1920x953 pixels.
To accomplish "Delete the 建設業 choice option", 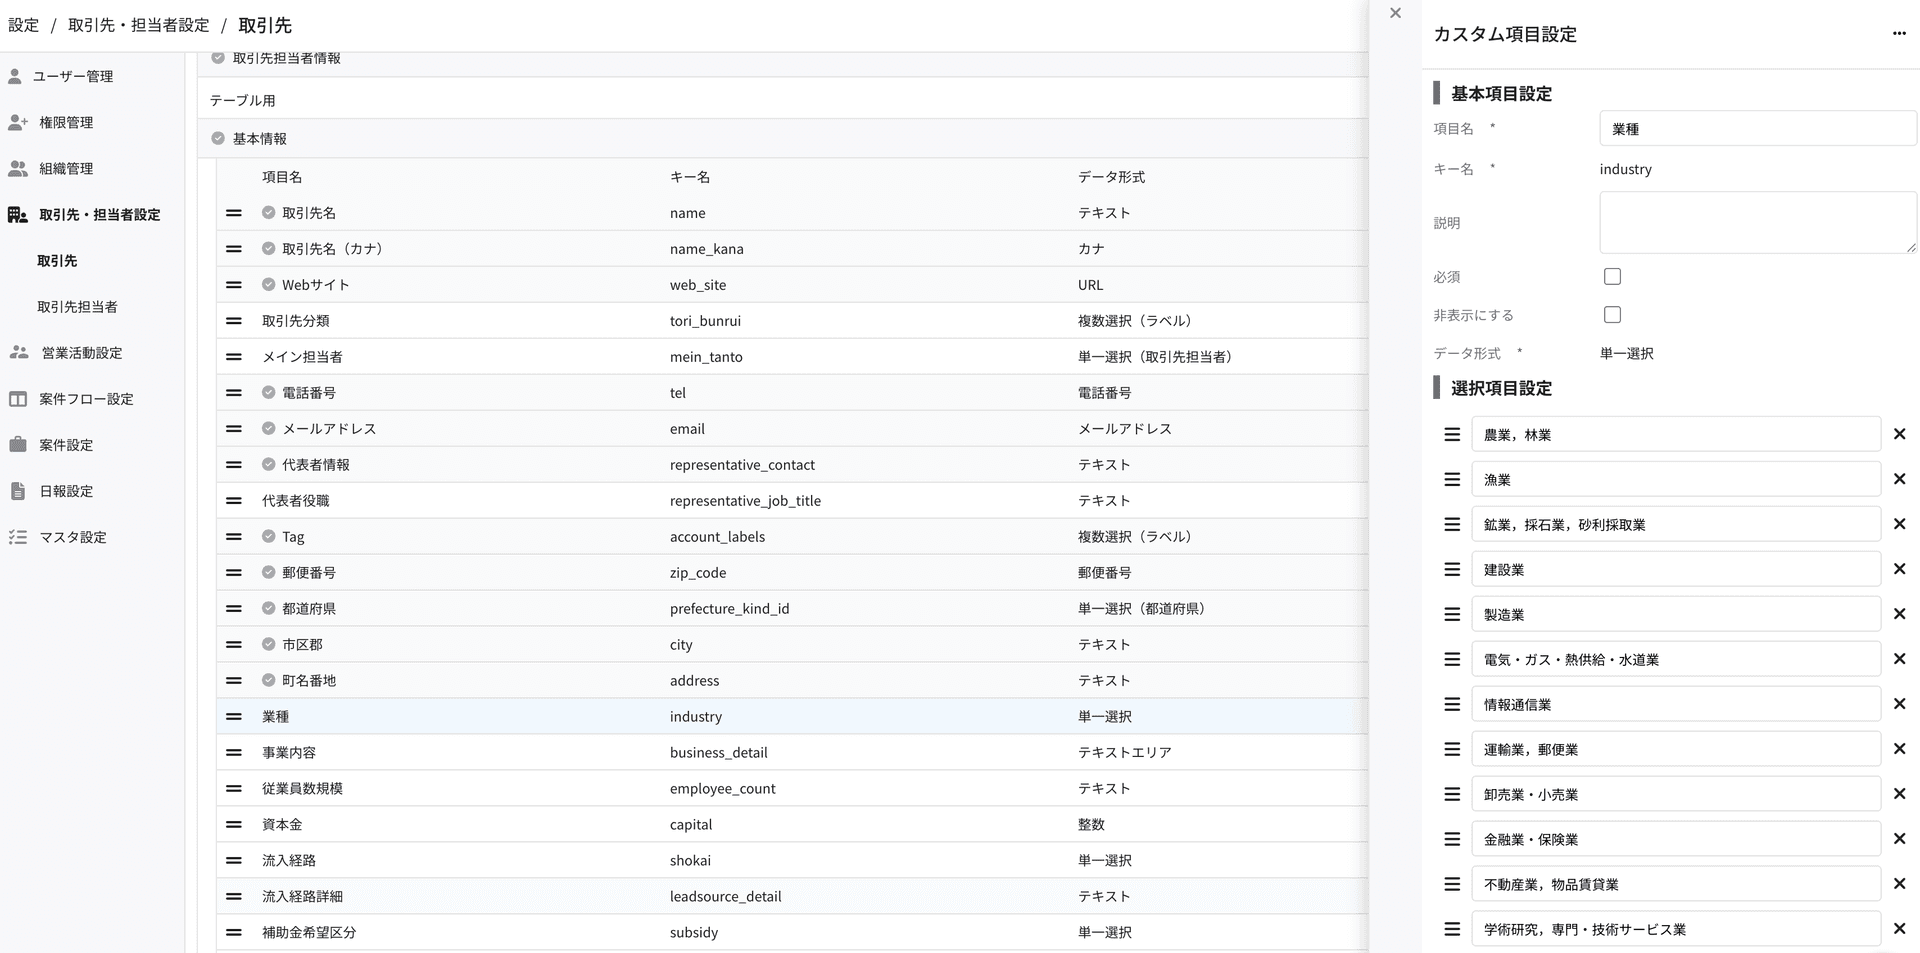I will (x=1900, y=569).
